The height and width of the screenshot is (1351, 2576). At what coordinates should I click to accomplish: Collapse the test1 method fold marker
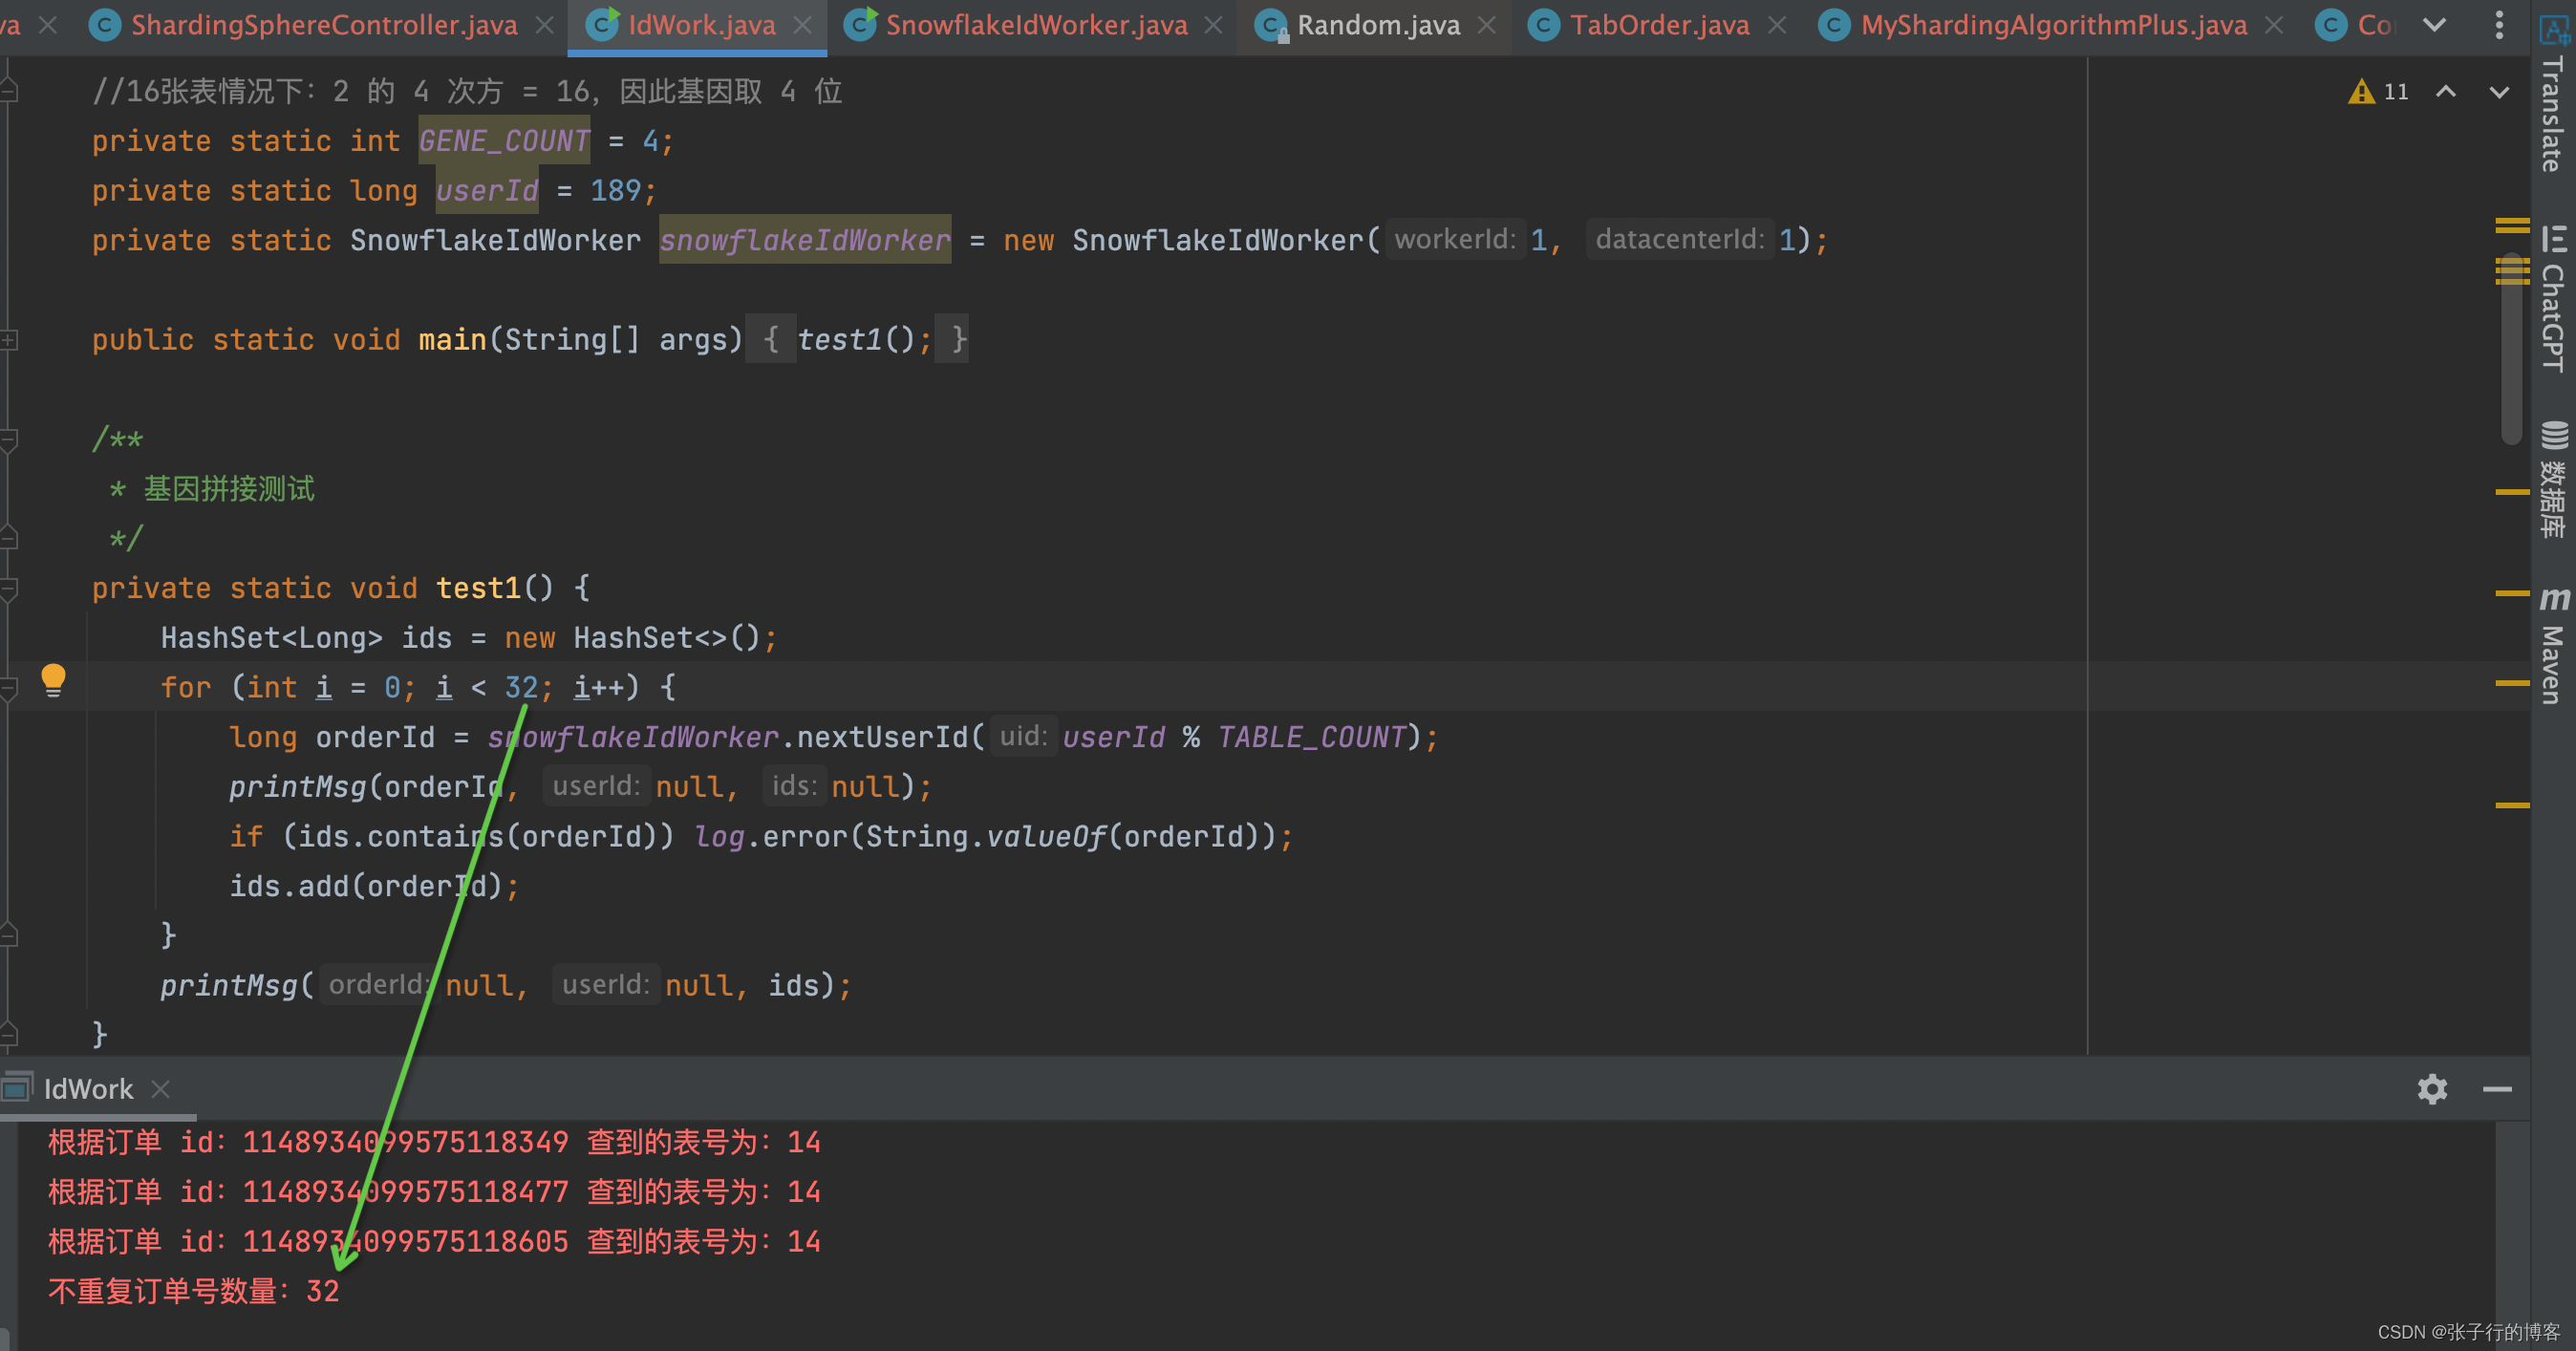click(9, 589)
